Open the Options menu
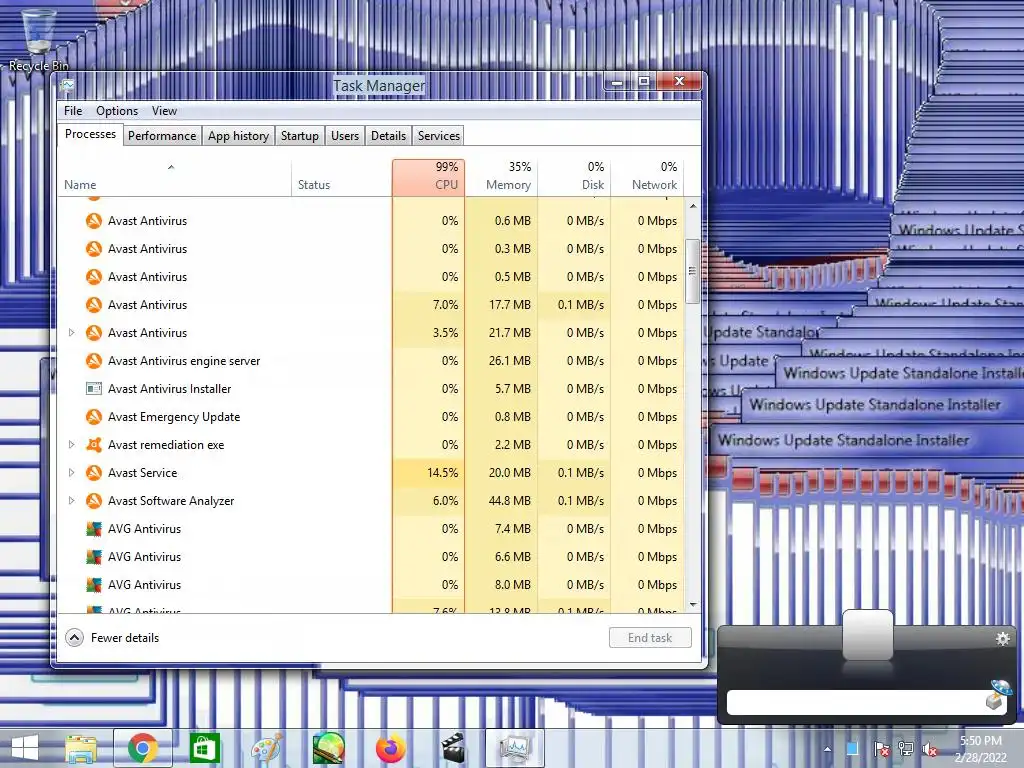The image size is (1024, 768). (117, 111)
